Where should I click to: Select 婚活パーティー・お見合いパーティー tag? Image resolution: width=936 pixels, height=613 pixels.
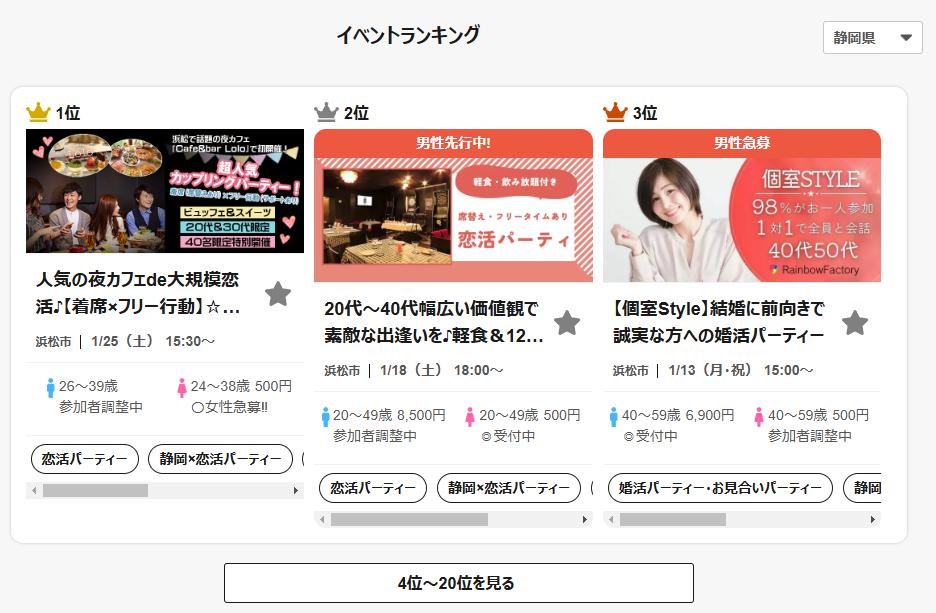click(x=721, y=488)
